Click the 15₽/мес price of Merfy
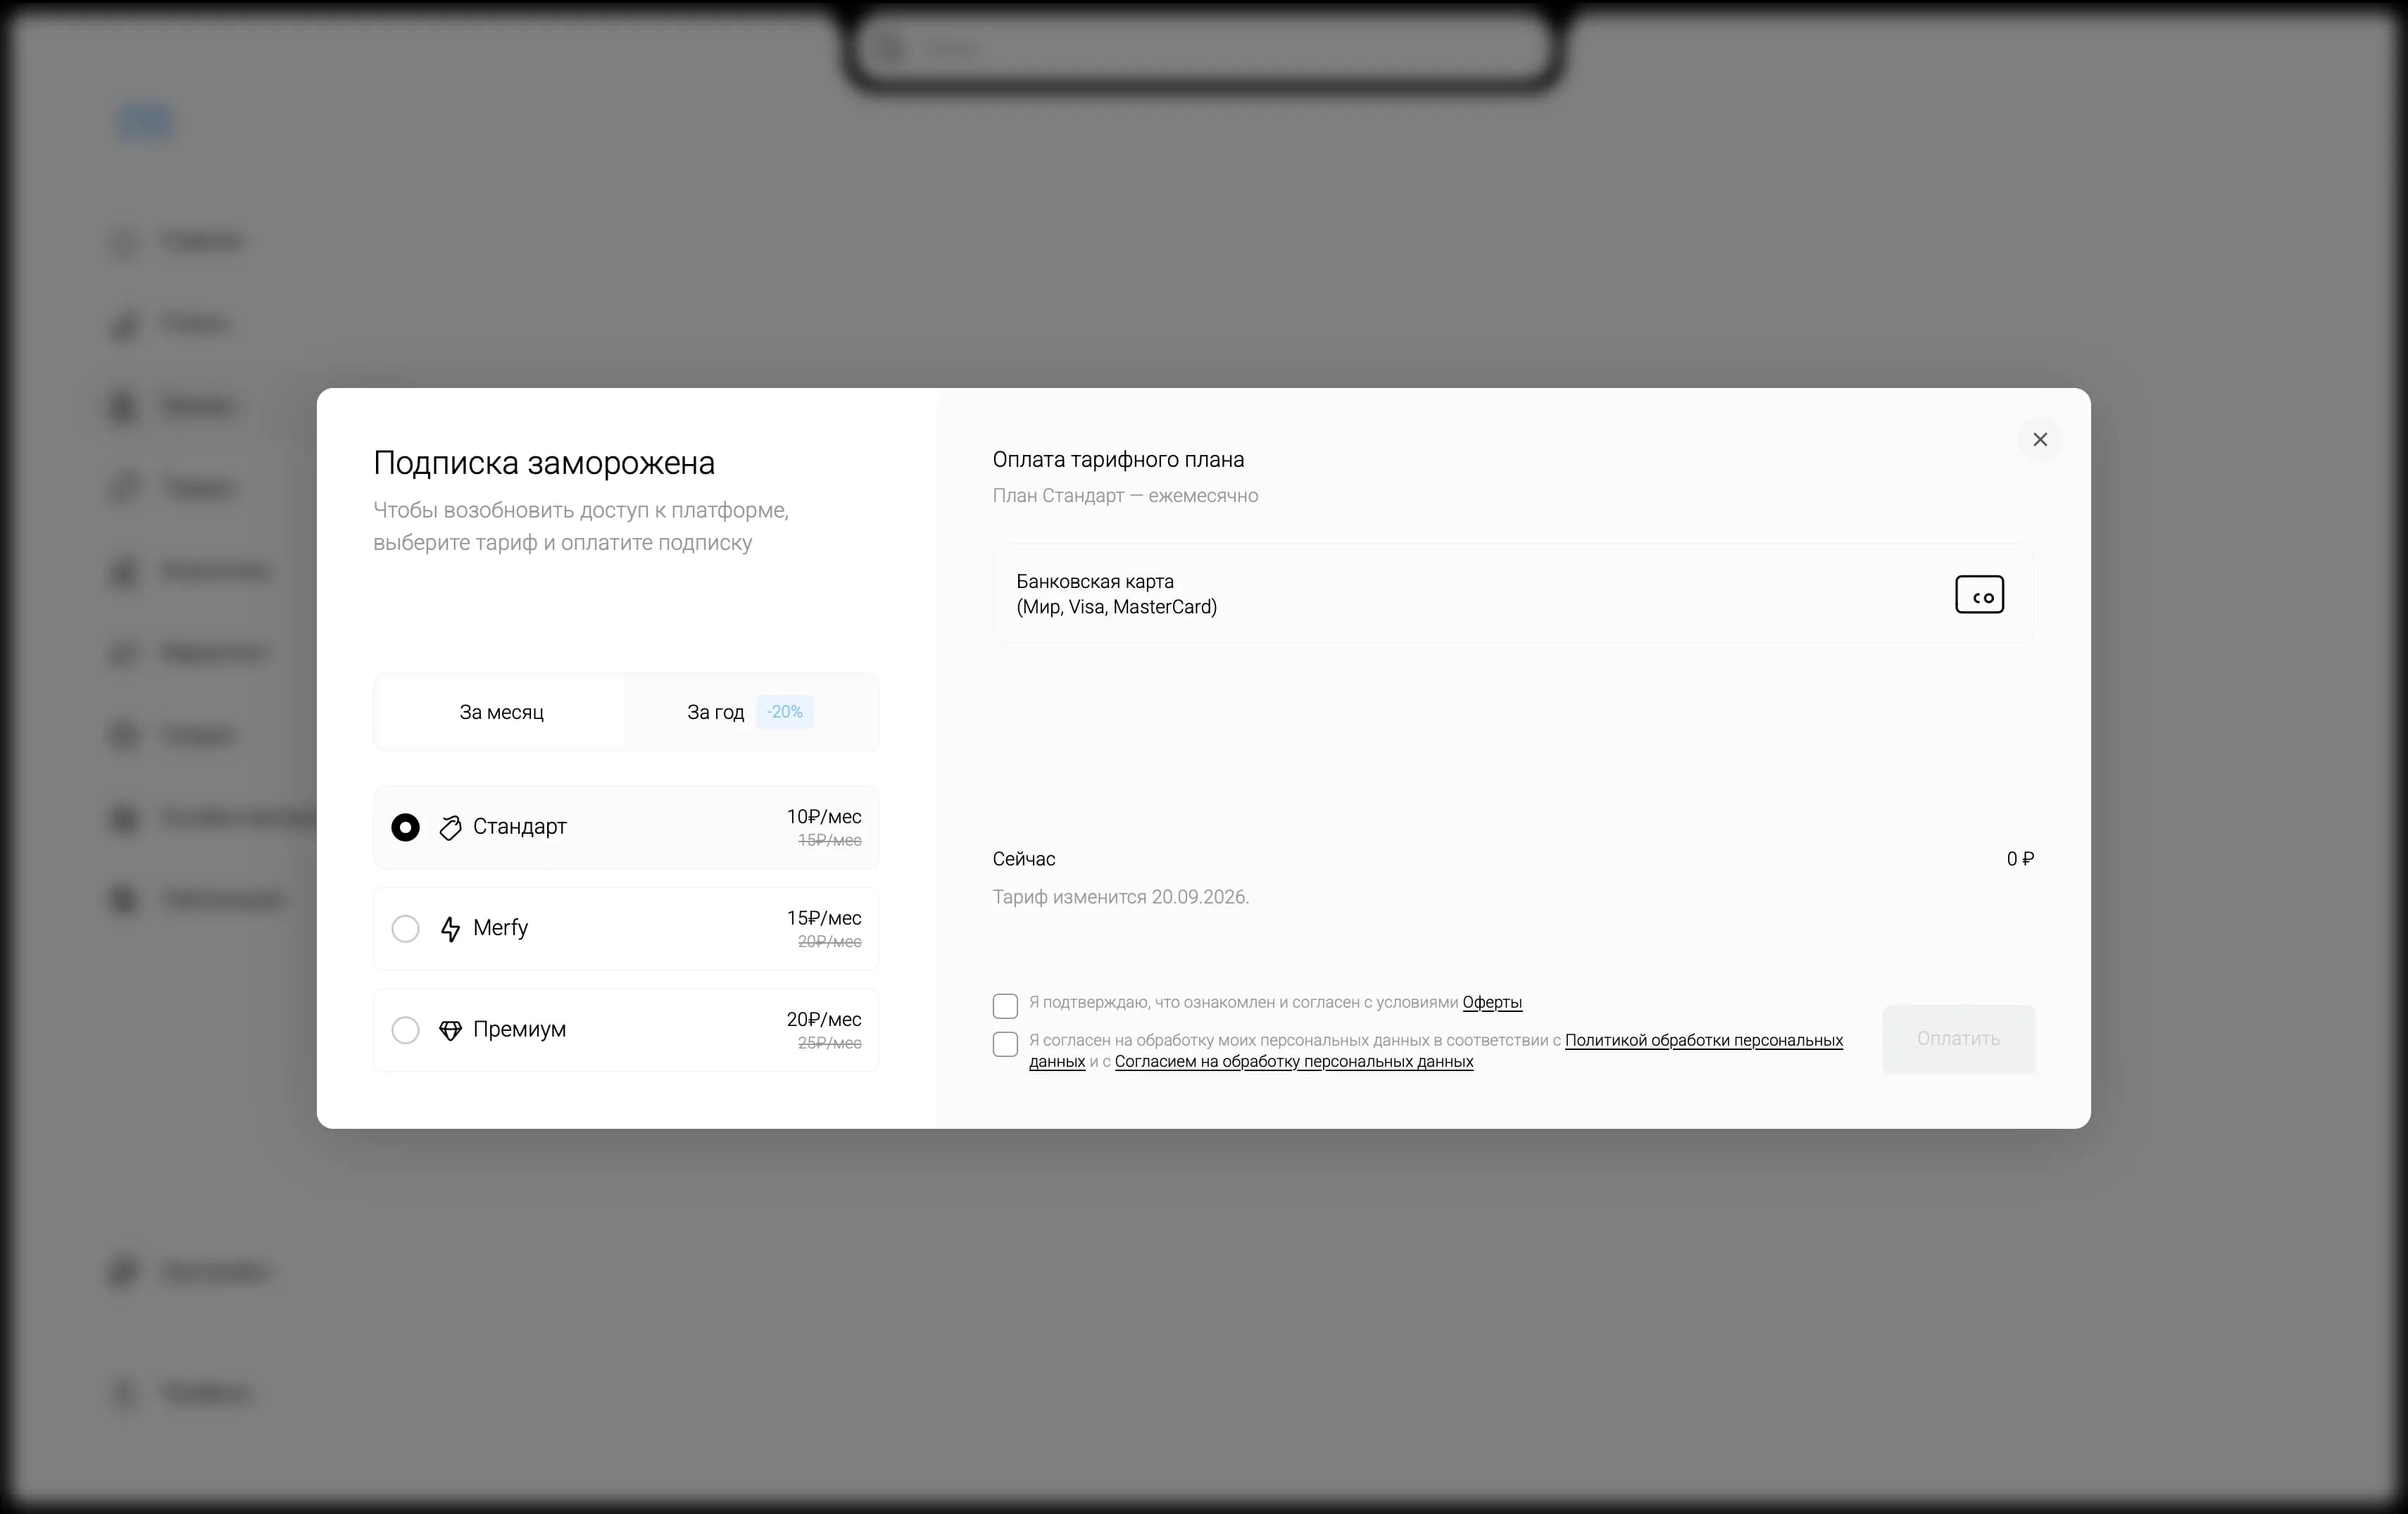This screenshot has width=2408, height=1514. coord(823,917)
